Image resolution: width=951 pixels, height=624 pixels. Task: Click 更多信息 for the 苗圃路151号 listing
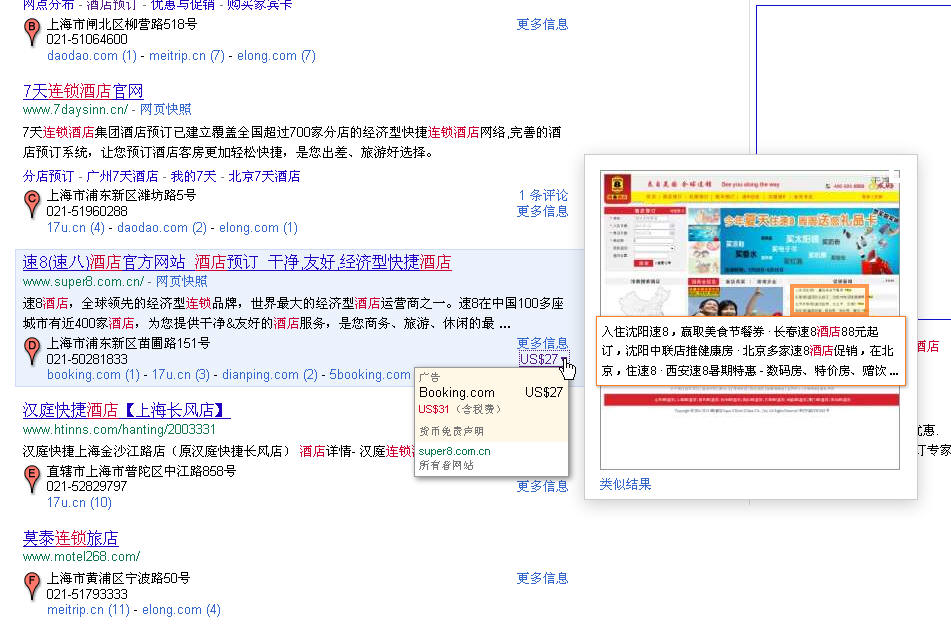tap(542, 343)
